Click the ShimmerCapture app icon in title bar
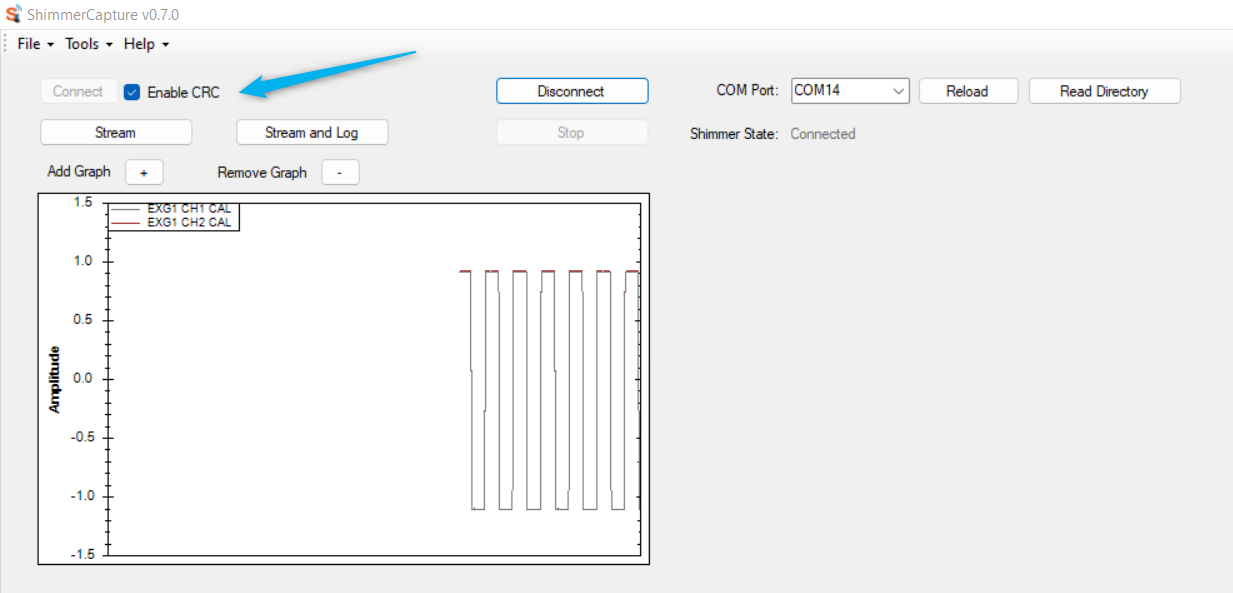Screen dimensions: 1233x593 [14, 15]
